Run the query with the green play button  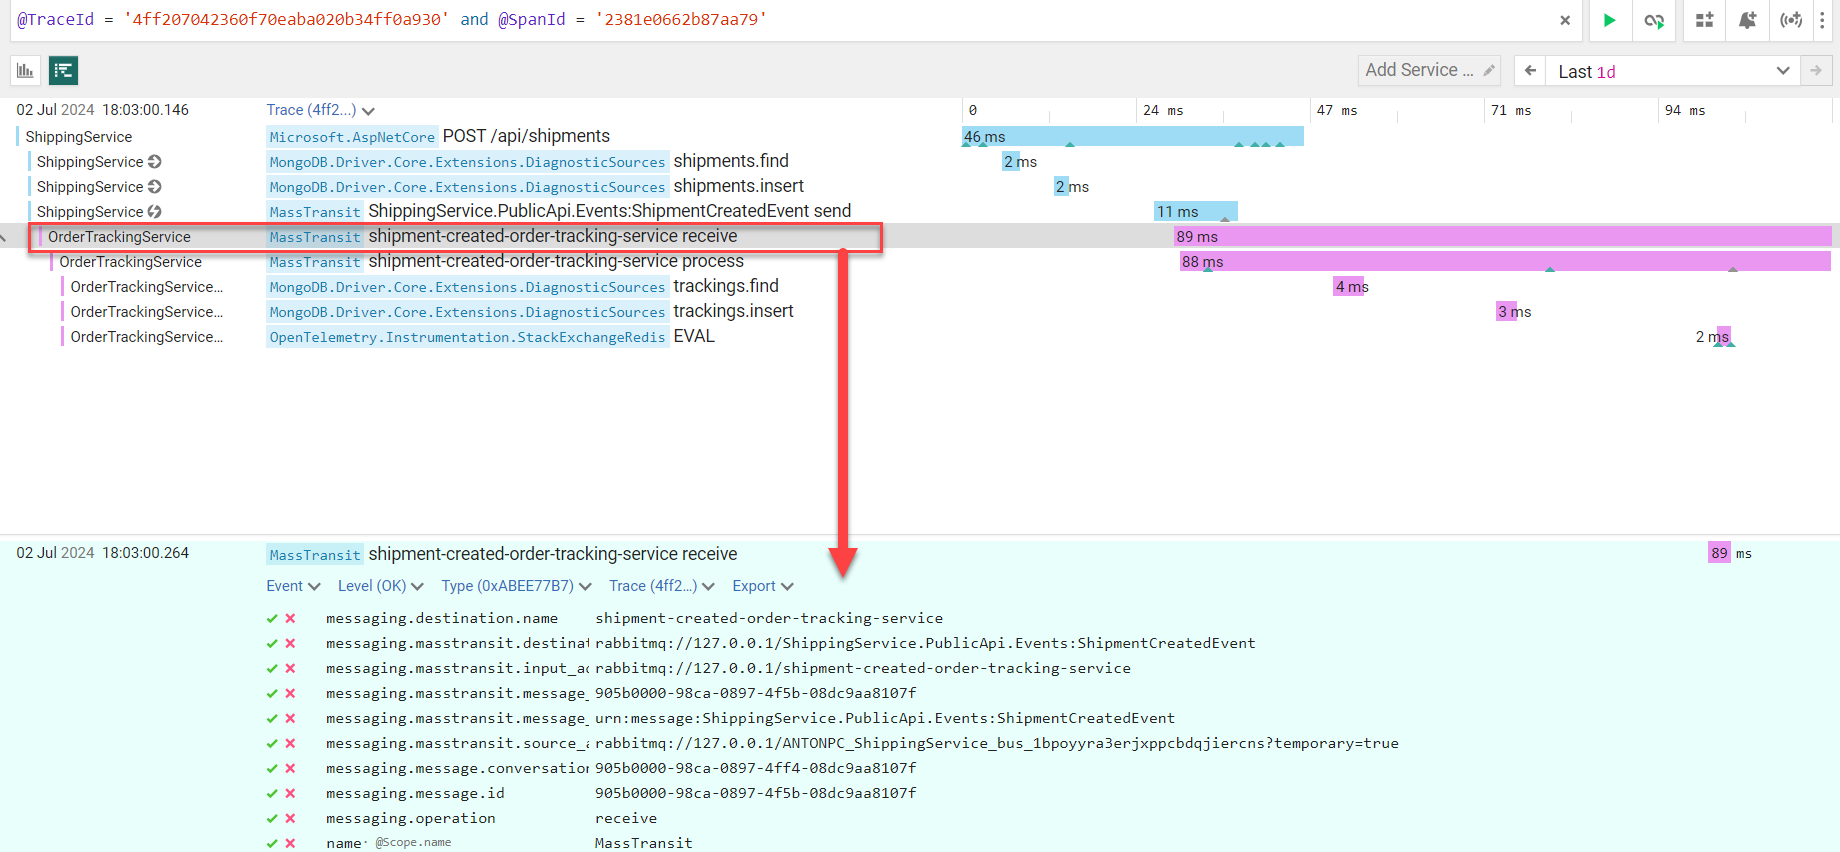[x=1609, y=20]
